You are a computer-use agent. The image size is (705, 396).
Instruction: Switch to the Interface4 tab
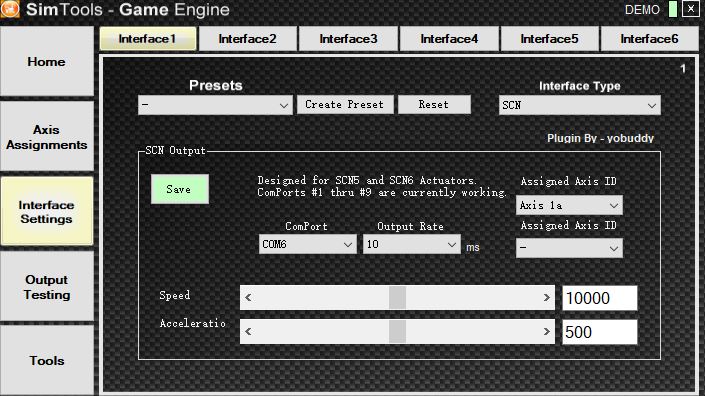pos(449,39)
